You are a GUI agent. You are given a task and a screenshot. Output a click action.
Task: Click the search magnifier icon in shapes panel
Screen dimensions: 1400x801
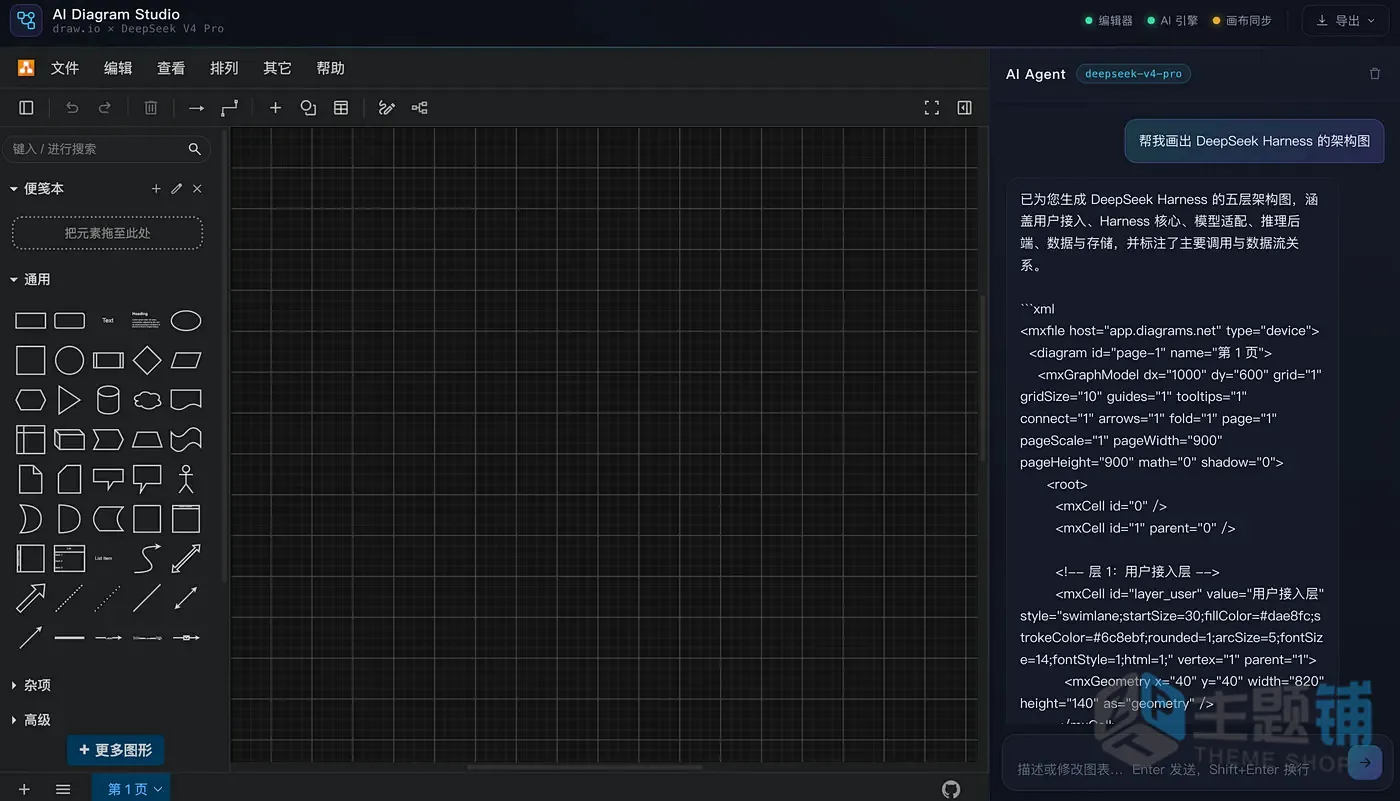195,149
